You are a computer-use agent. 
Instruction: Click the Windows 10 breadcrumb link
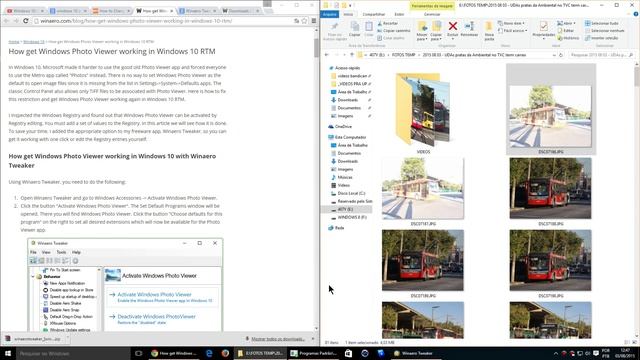pos(33,42)
